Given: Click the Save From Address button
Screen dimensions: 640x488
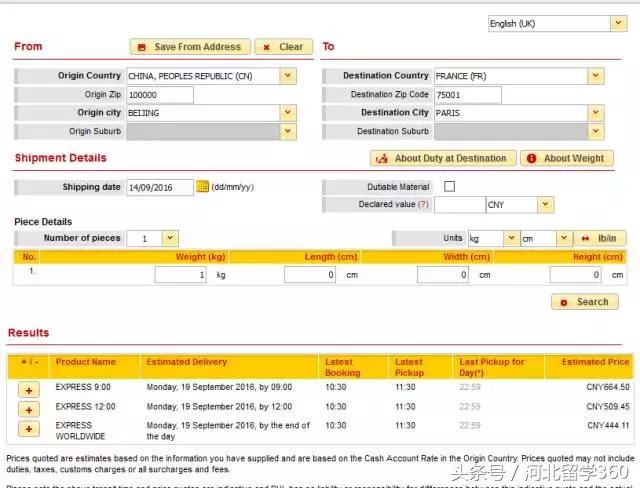Looking at the screenshot, I should [189, 47].
